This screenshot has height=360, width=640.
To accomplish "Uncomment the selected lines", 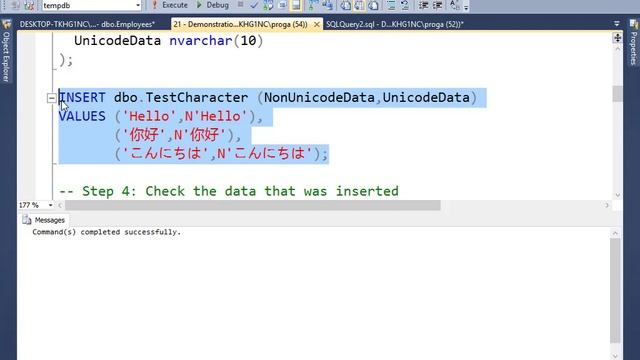I will (x=405, y=5).
